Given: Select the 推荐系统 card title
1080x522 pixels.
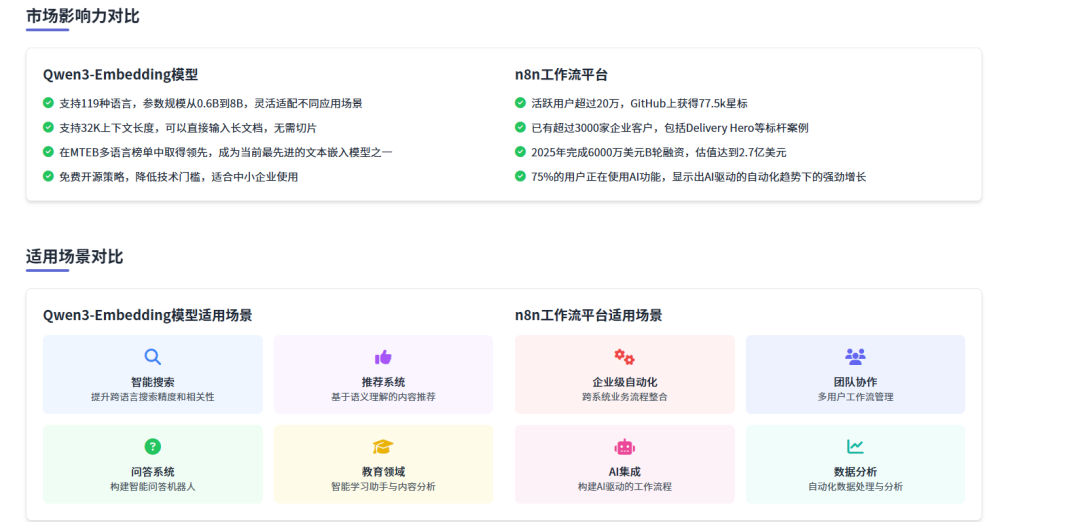Looking at the screenshot, I should (383, 382).
